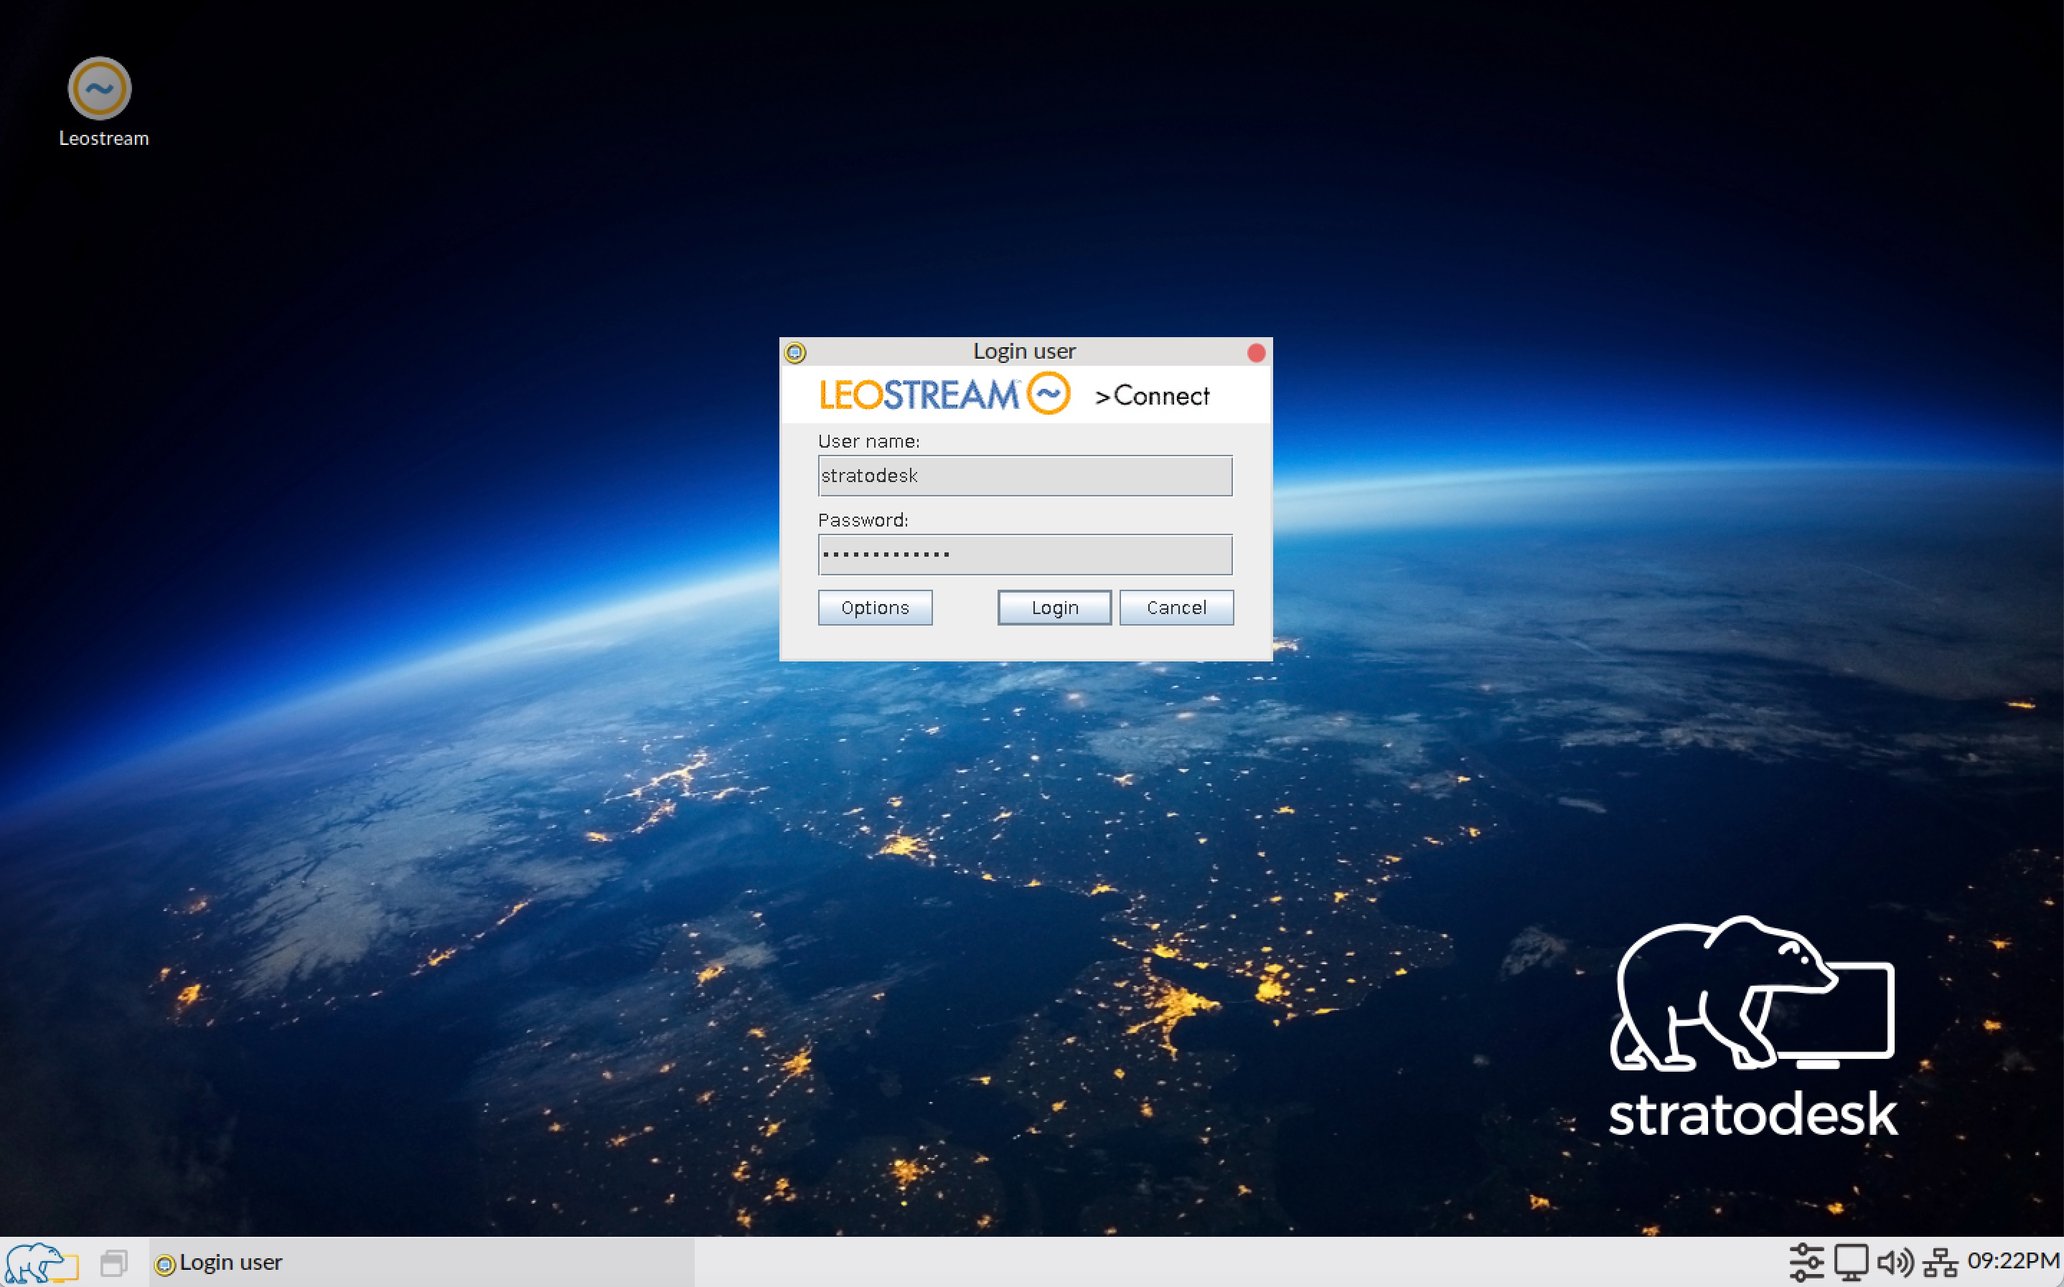
Task: Click the configuration sliders icon in the tray
Action: point(1807,1262)
